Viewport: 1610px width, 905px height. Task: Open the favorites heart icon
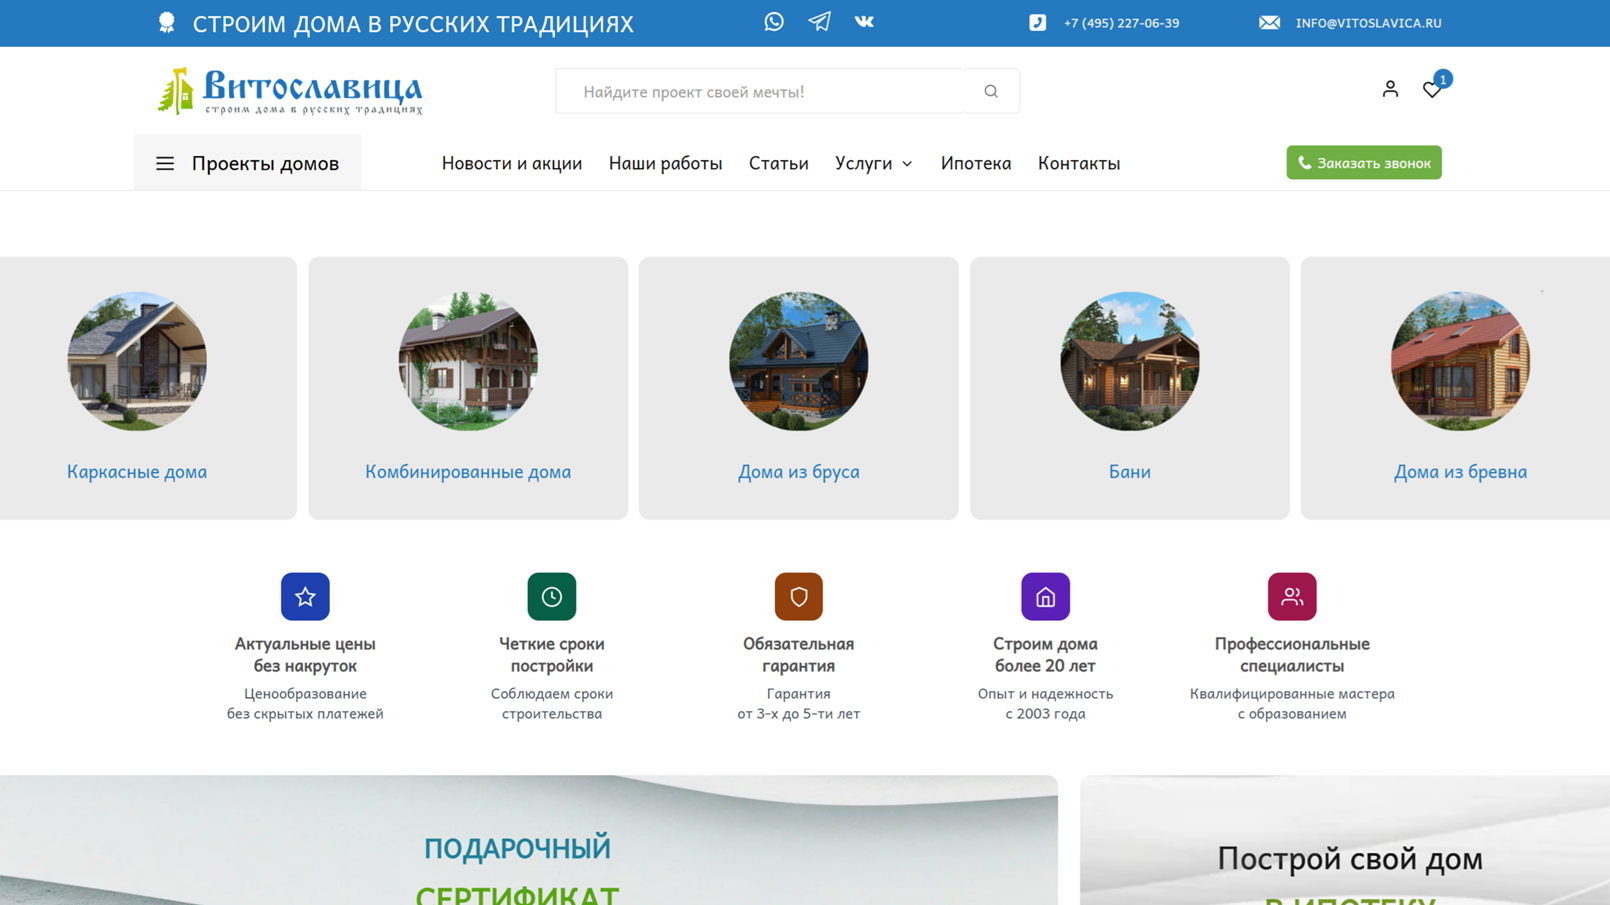click(1432, 90)
